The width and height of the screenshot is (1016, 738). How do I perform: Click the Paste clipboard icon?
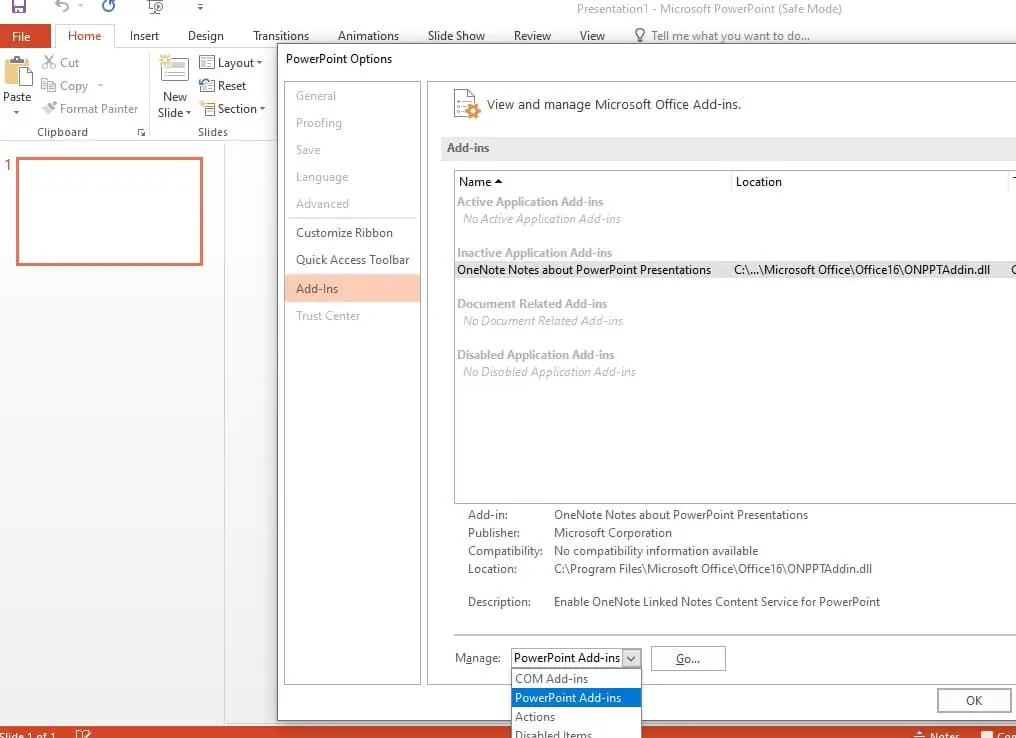(x=17, y=74)
